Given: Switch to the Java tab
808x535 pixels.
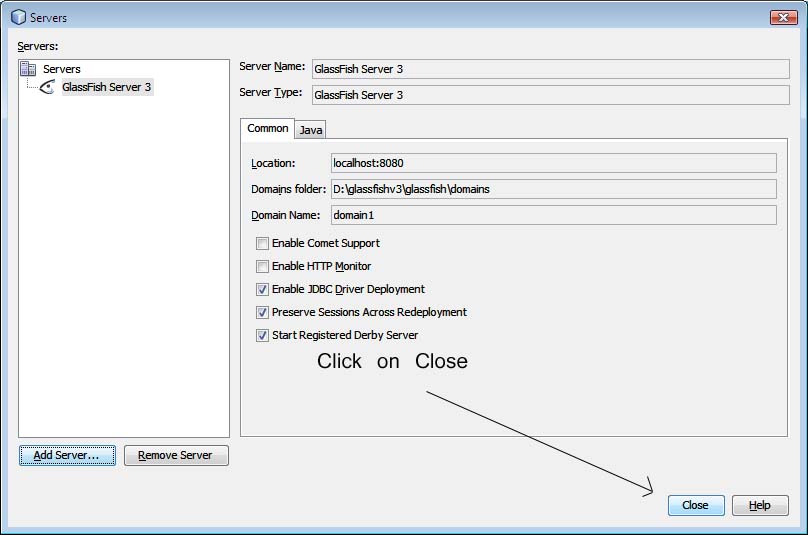Looking at the screenshot, I should [x=311, y=130].
